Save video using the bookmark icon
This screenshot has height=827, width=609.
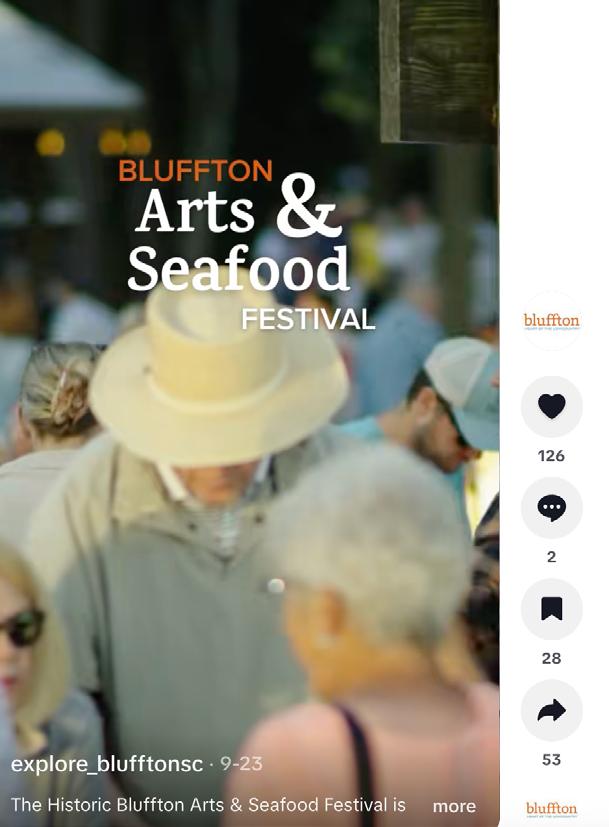(x=552, y=609)
